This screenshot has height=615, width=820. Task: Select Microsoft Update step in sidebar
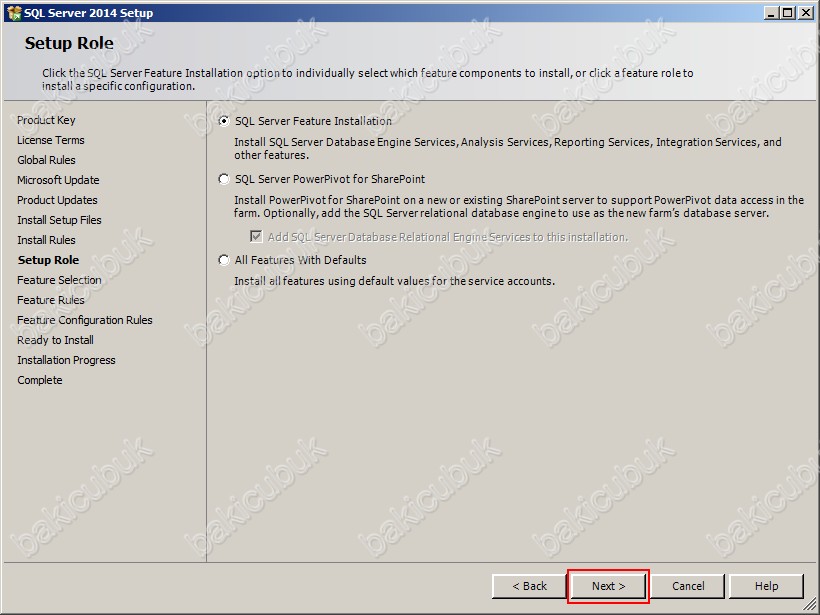click(58, 180)
